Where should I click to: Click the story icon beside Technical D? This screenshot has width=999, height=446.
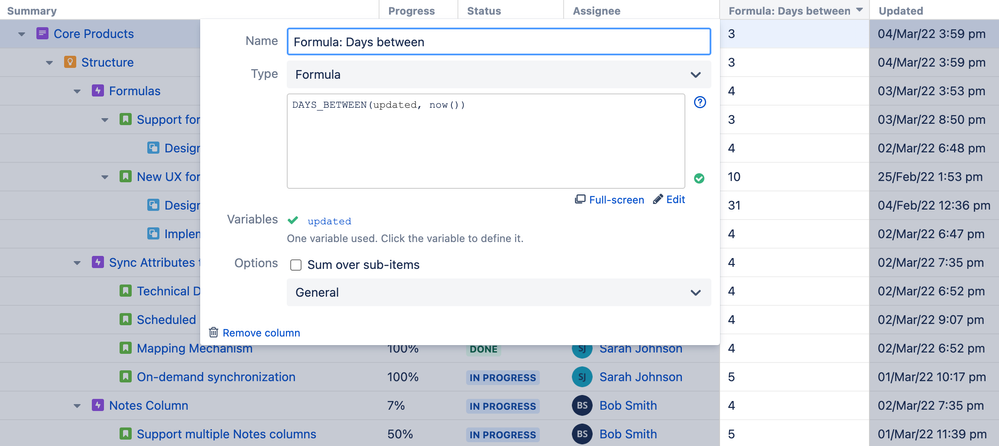tap(126, 291)
